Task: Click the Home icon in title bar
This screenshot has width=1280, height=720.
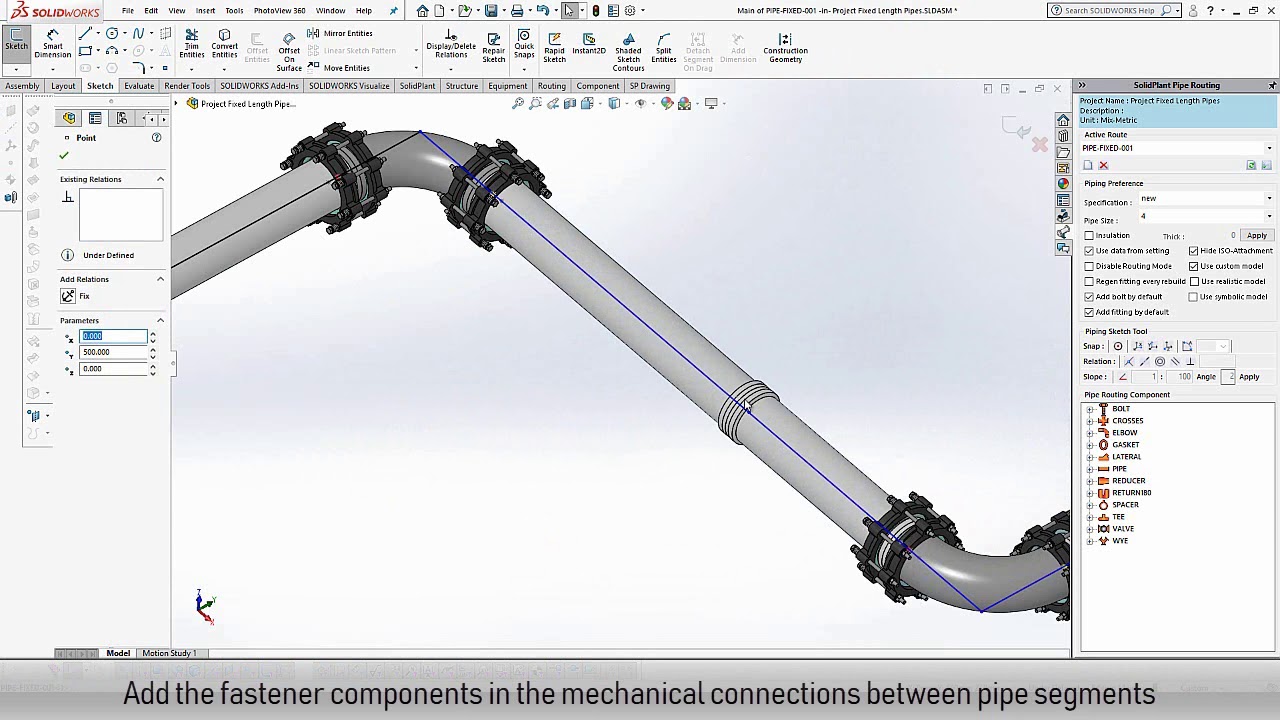Action: 422,11
